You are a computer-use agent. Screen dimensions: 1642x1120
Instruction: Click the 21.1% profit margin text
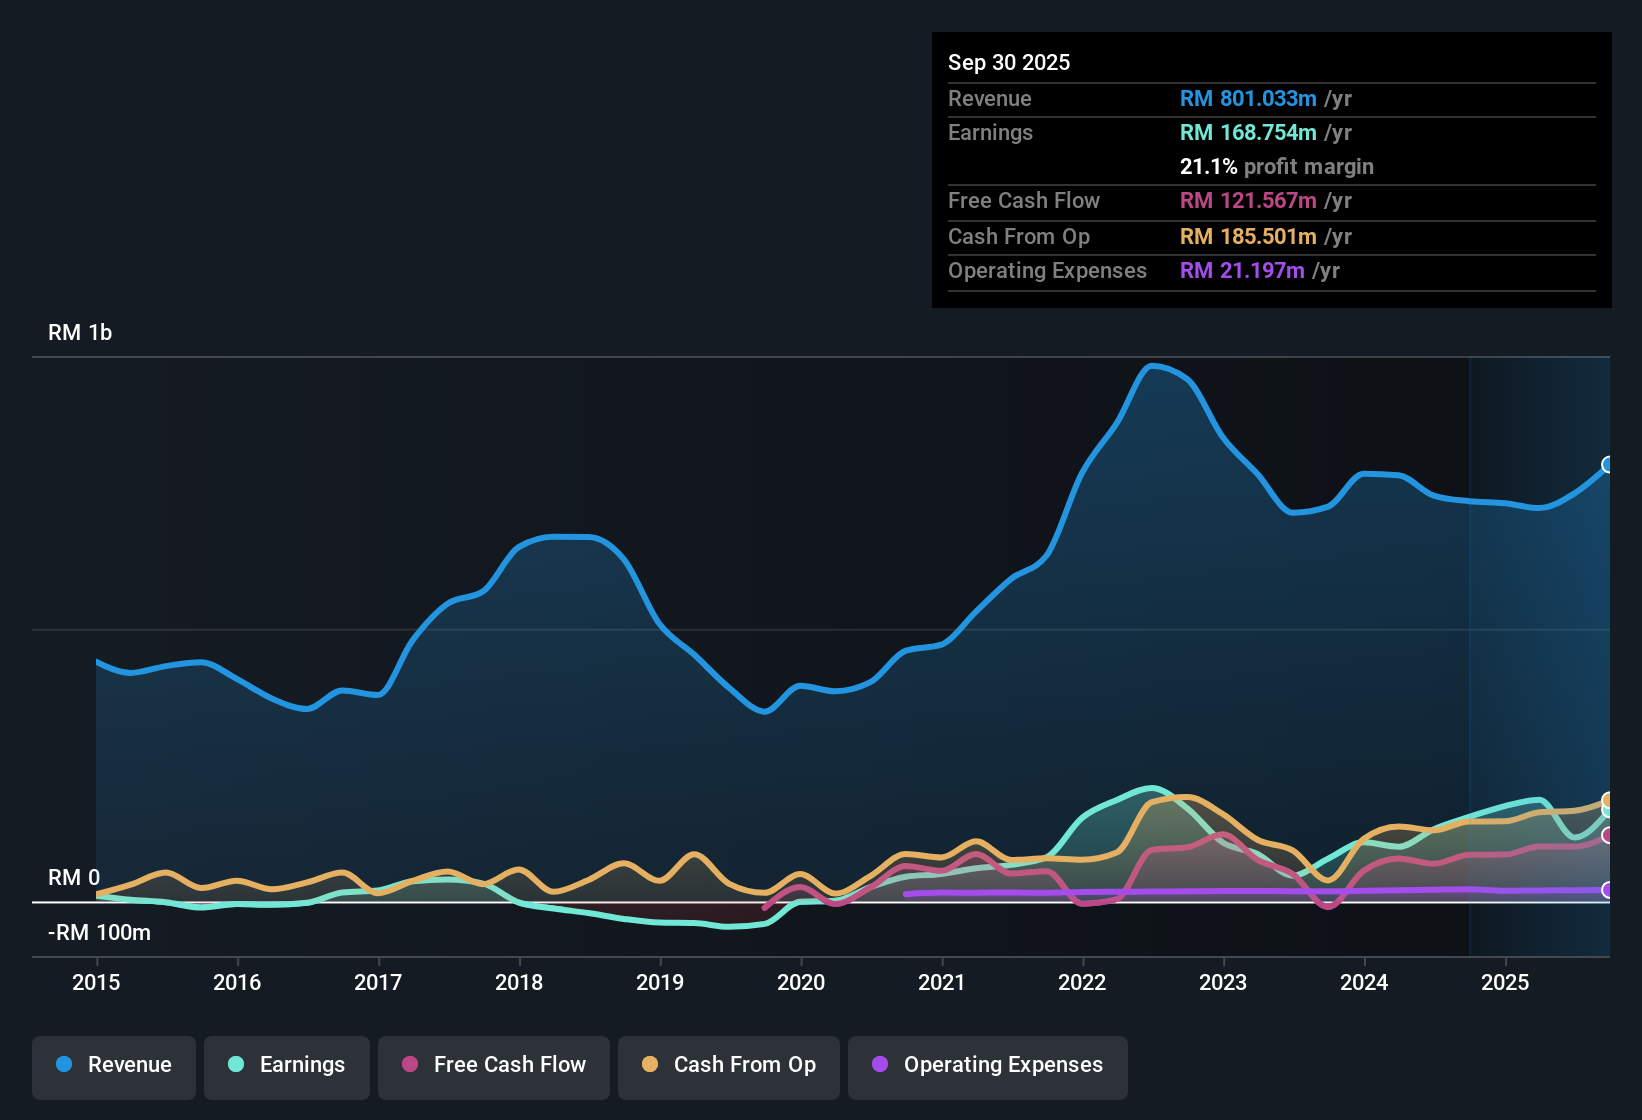[1277, 166]
